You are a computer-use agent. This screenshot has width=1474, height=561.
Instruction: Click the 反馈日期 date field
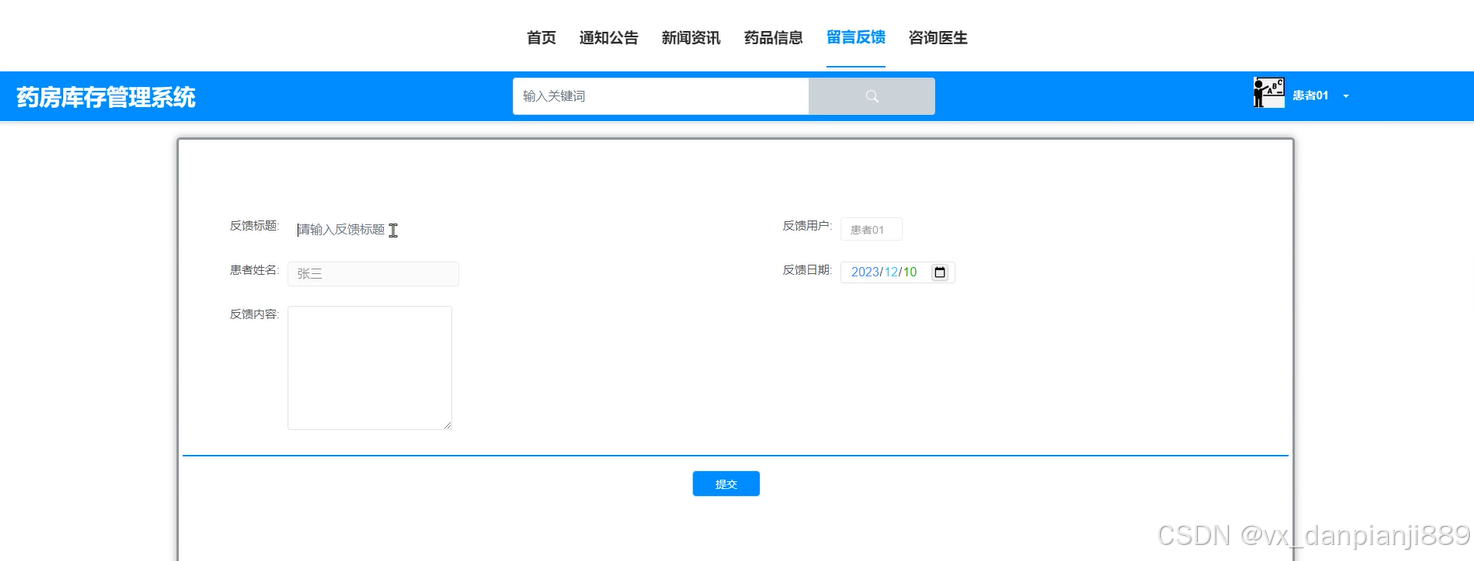[898, 272]
